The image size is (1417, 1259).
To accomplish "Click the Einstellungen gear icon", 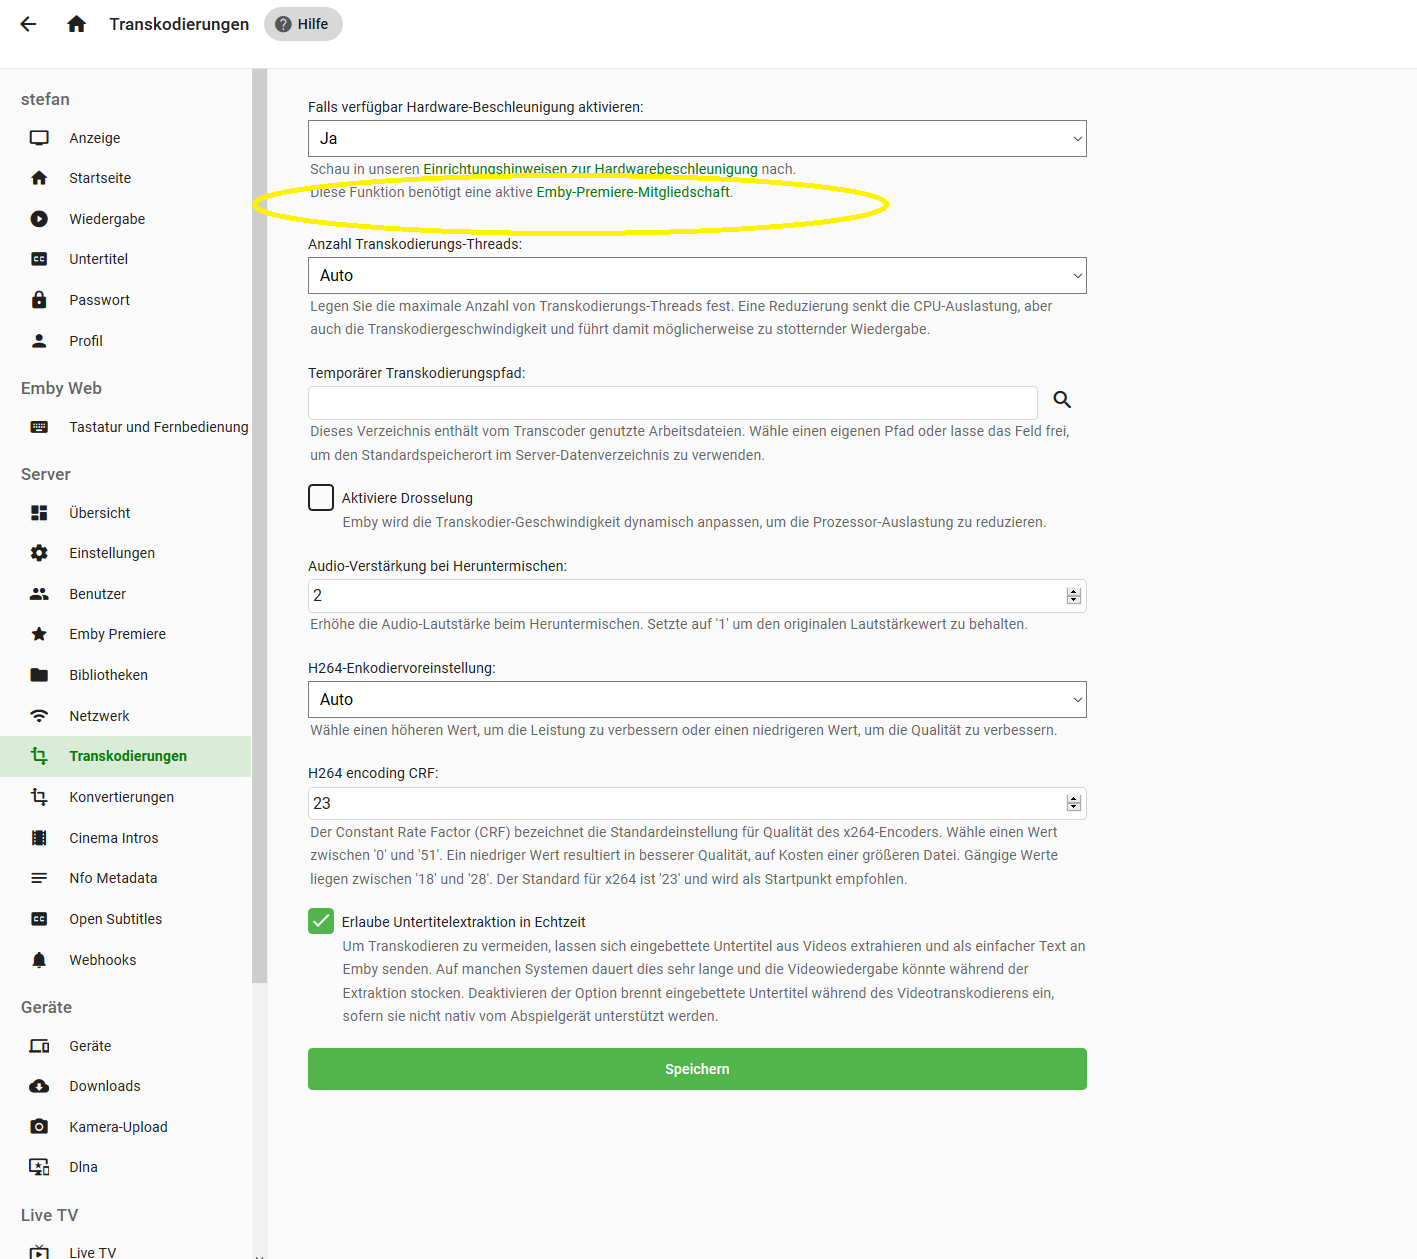I will point(39,553).
